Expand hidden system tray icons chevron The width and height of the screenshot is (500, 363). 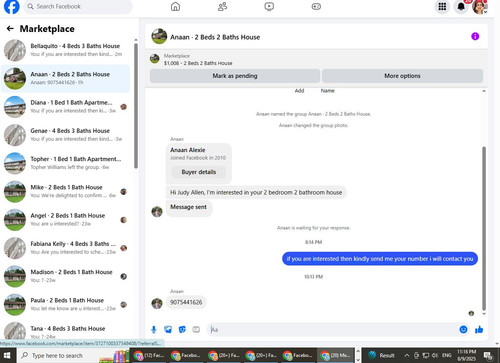point(407,355)
